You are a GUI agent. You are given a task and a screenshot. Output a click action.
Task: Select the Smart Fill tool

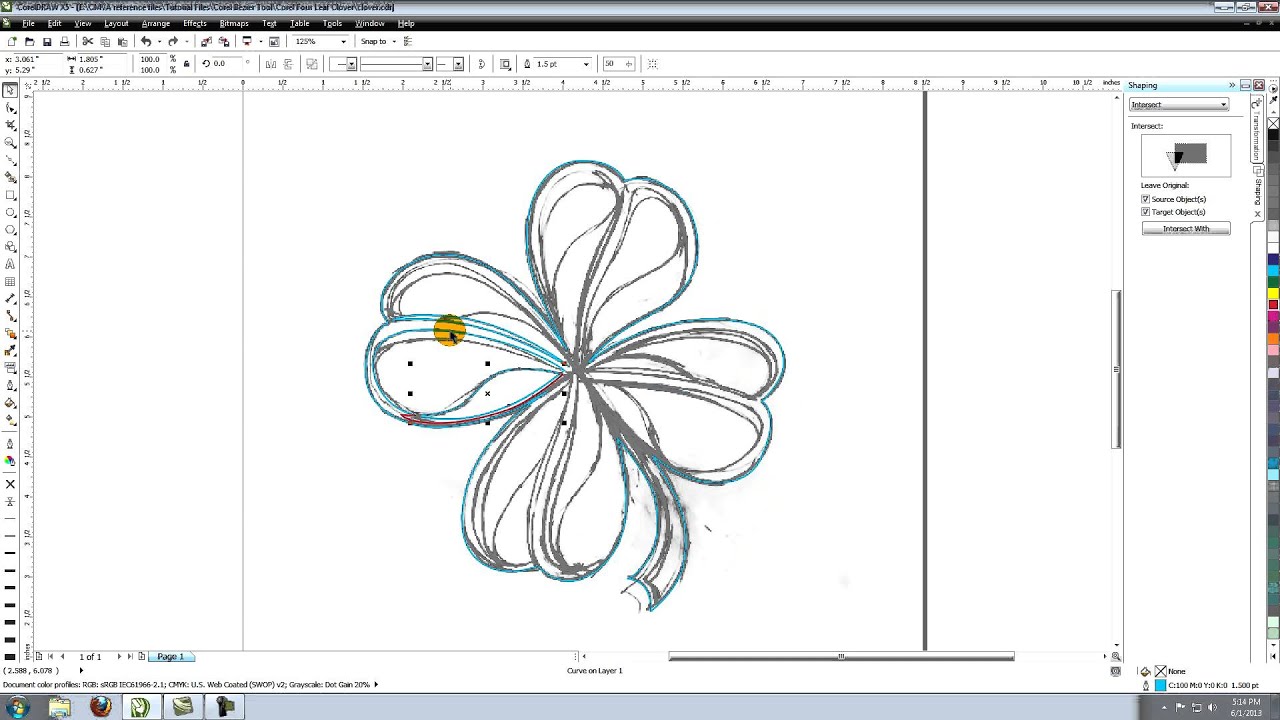[11, 177]
